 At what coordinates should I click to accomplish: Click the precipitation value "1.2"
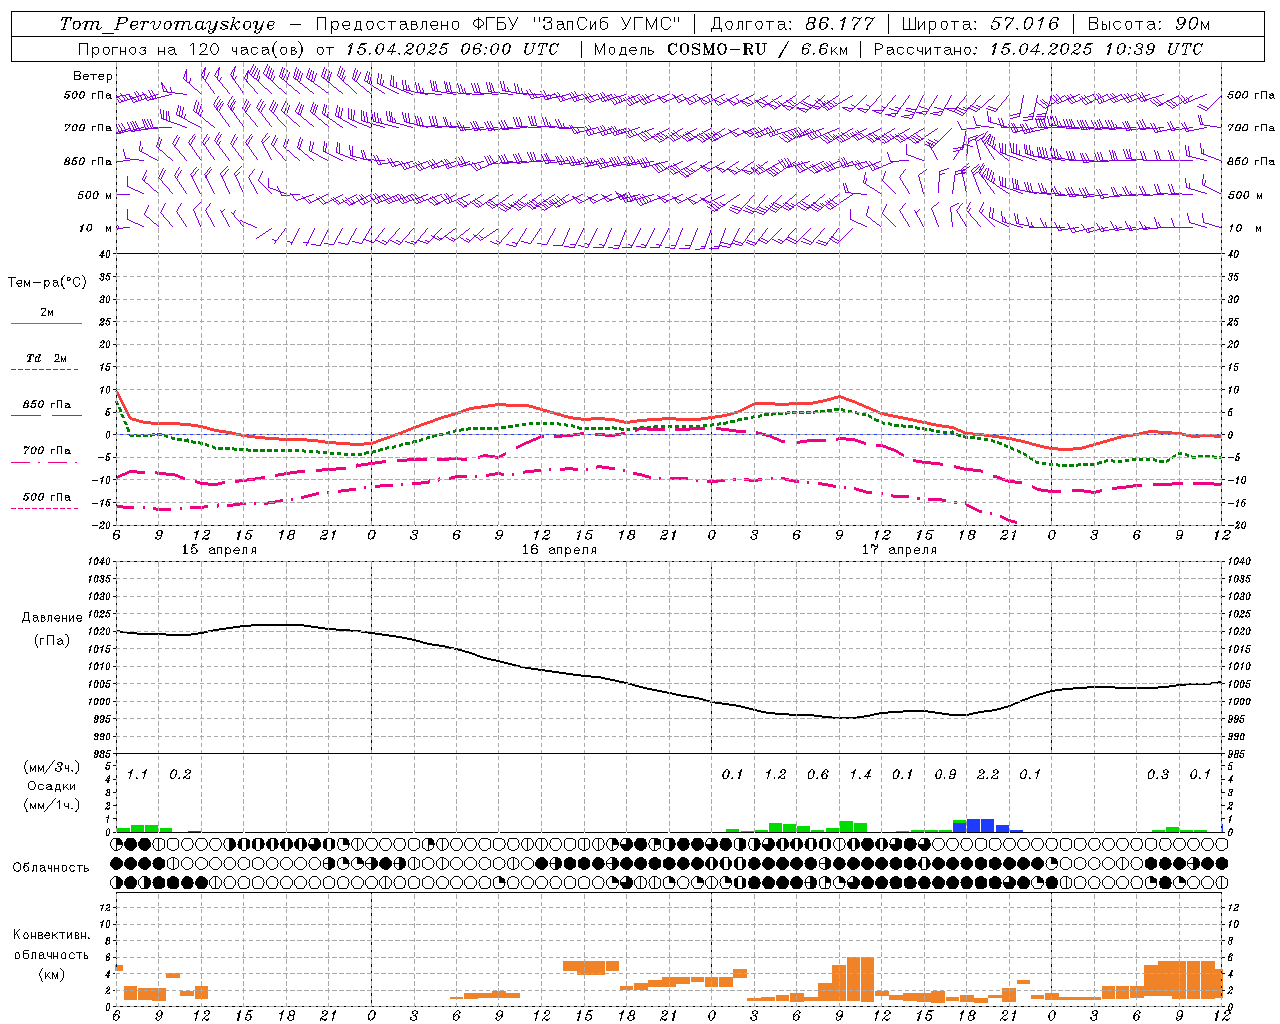[775, 774]
